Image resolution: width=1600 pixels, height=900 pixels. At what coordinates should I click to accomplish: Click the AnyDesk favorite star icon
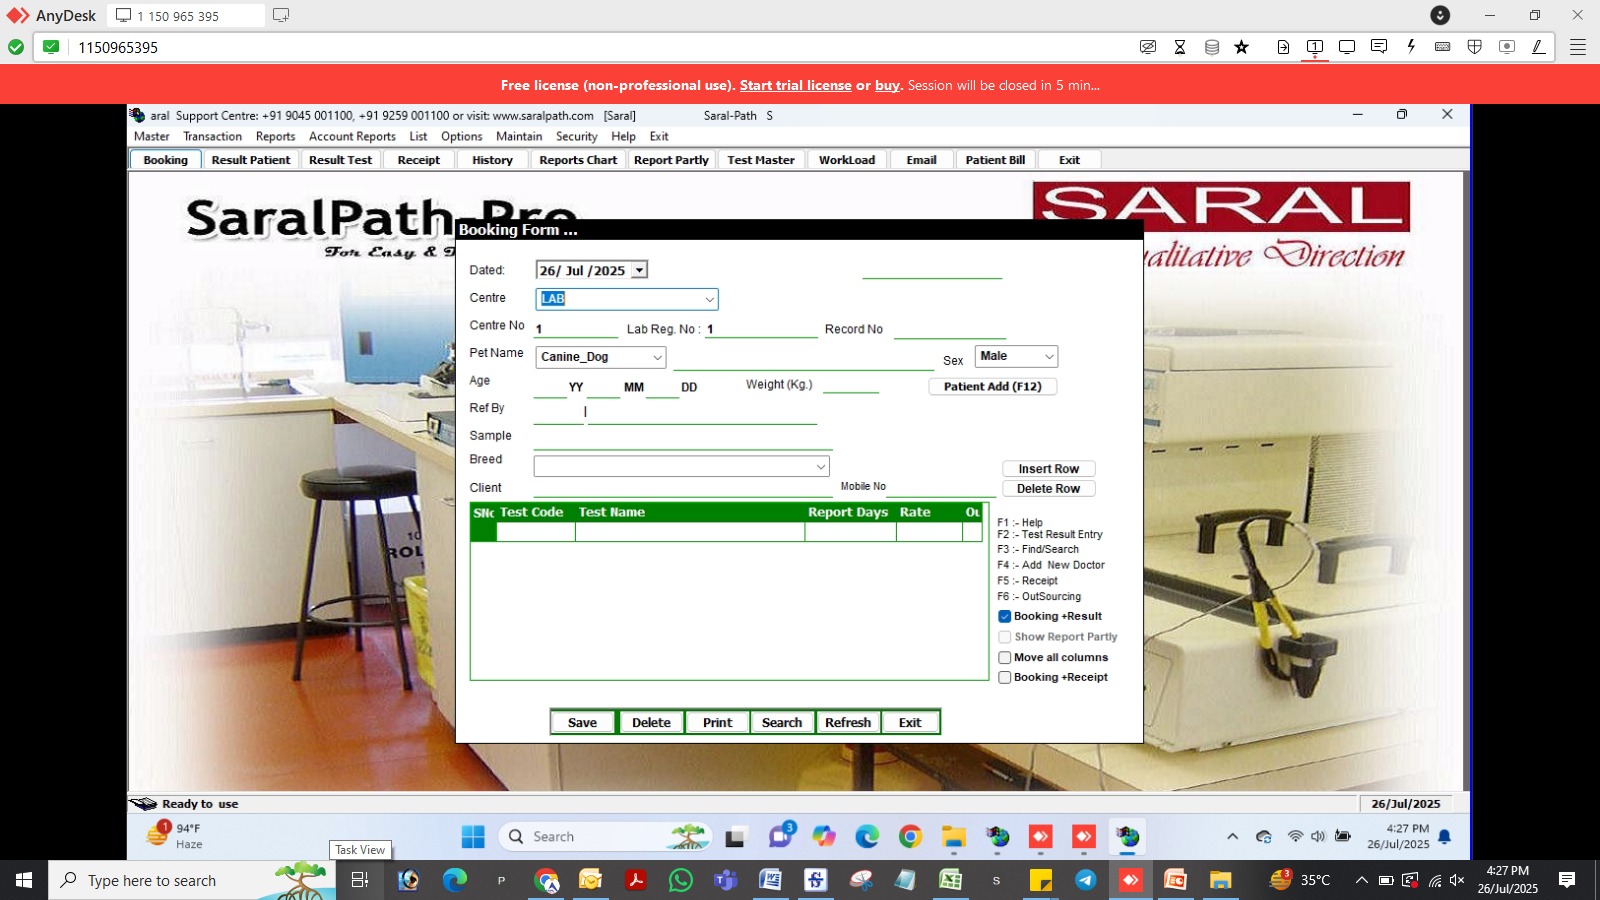(1242, 47)
